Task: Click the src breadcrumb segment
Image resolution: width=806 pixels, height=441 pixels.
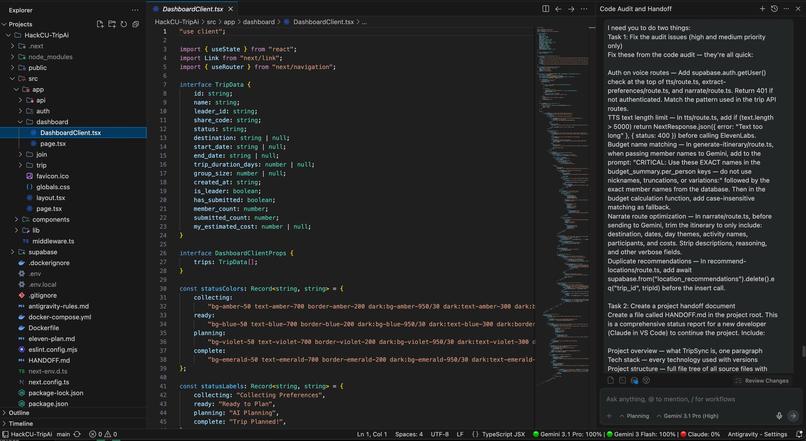Action: click(211, 22)
